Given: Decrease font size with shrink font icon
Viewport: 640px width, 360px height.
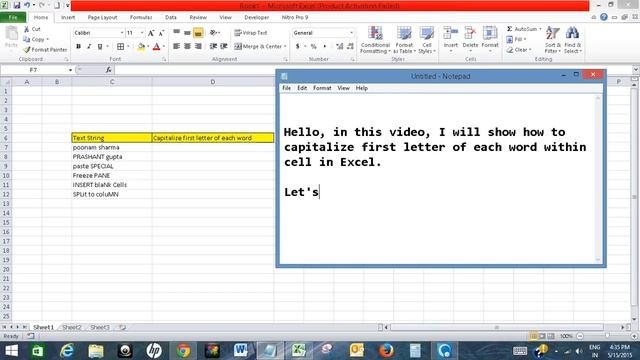Looking at the screenshot, I should click(161, 33).
